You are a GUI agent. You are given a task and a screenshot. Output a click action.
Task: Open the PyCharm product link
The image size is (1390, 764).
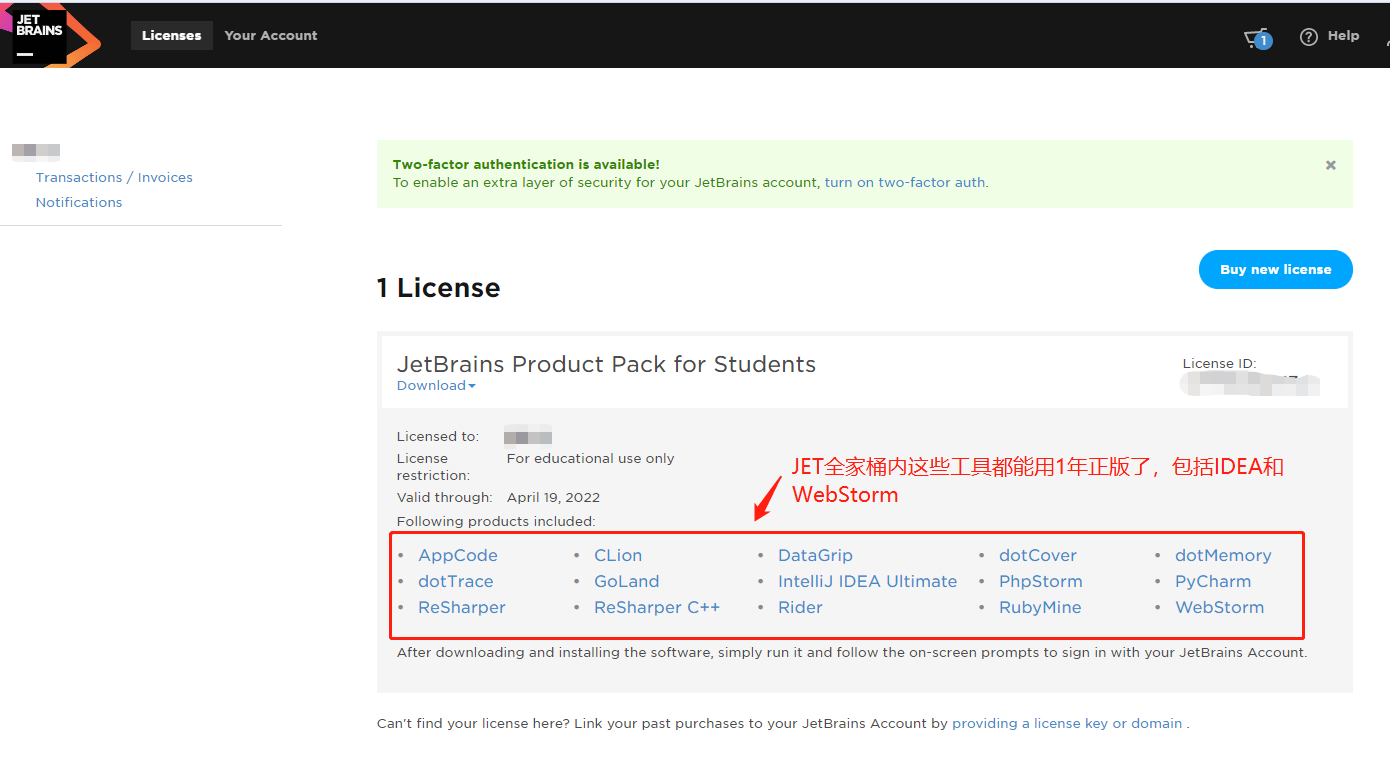click(x=1212, y=581)
